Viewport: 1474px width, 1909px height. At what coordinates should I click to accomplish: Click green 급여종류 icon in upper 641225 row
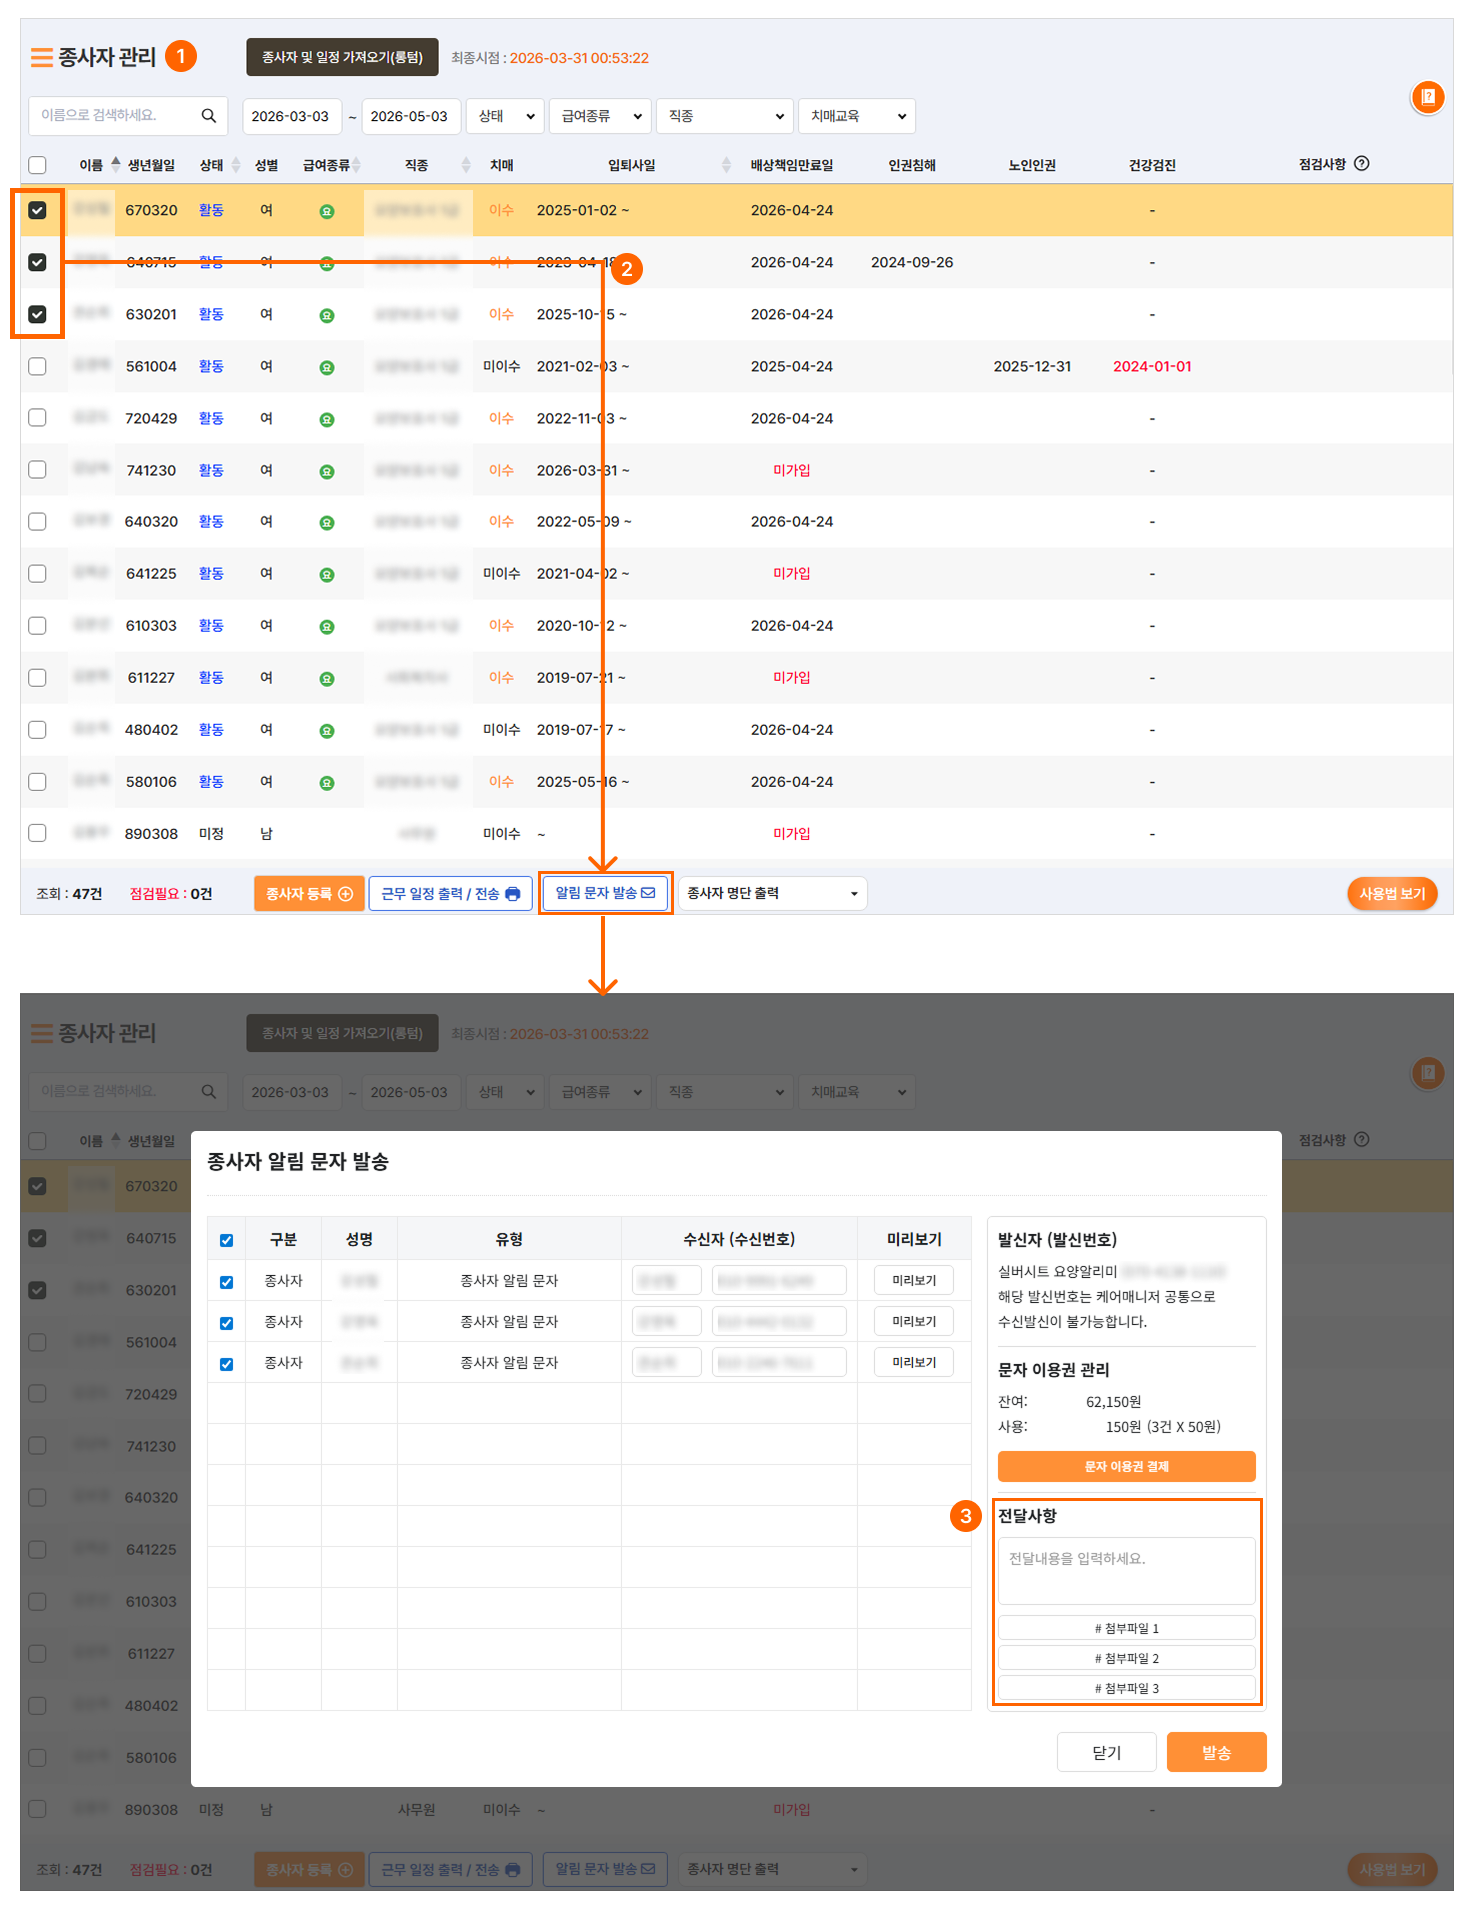tap(327, 574)
